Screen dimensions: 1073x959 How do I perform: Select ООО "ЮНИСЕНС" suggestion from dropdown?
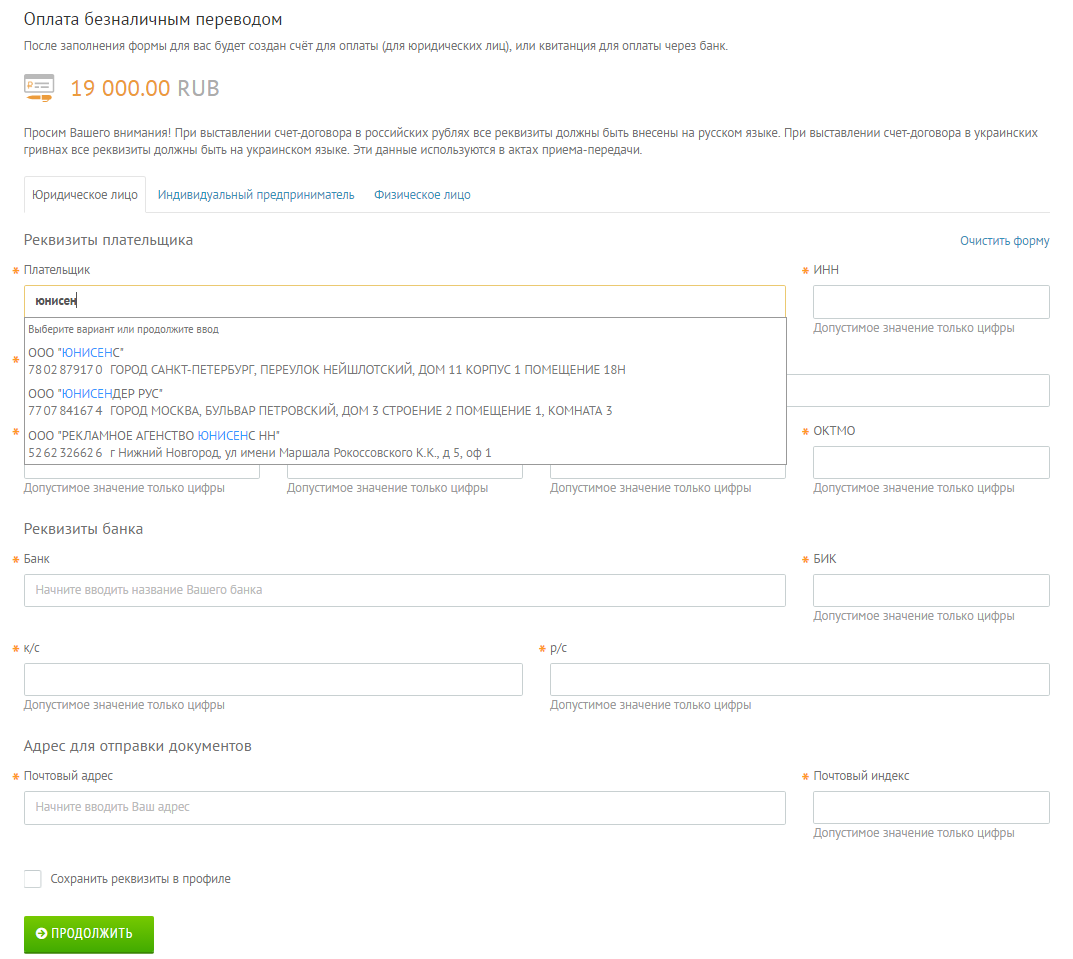405,361
